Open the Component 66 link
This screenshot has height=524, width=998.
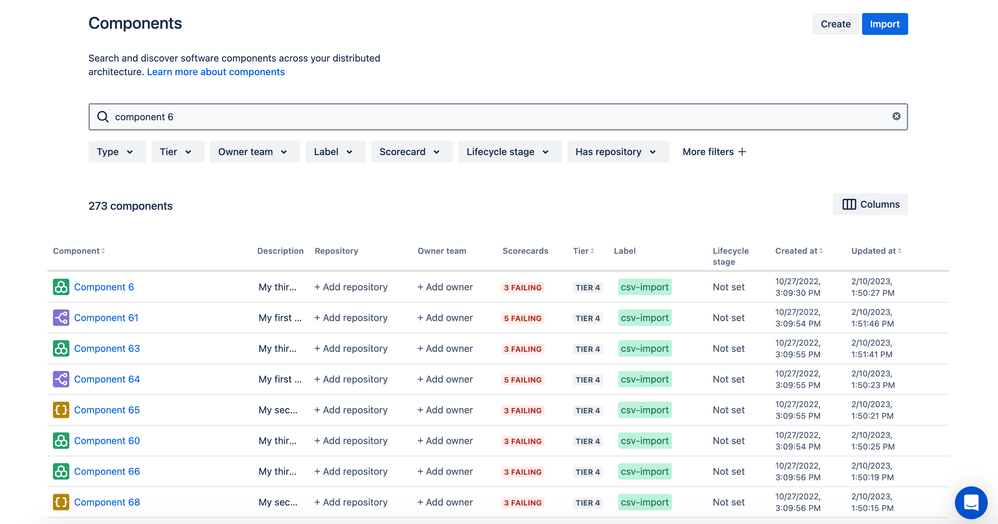[x=107, y=471]
